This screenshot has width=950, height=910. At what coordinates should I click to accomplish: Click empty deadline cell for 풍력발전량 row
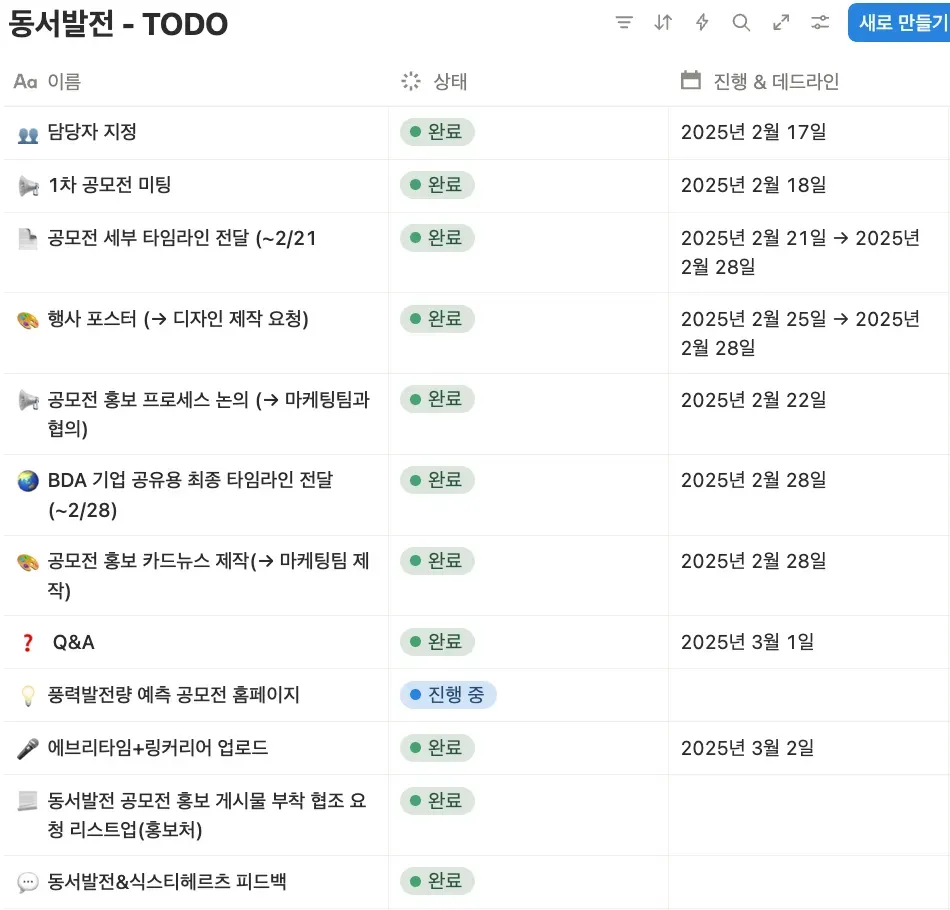808,695
